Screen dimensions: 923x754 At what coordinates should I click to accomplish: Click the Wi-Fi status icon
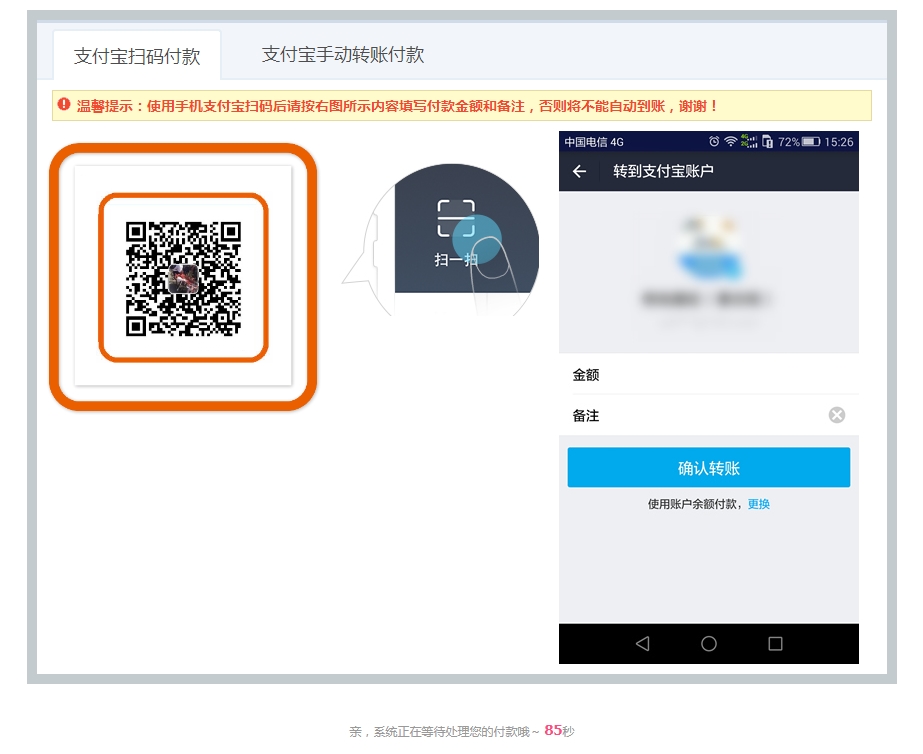[731, 141]
